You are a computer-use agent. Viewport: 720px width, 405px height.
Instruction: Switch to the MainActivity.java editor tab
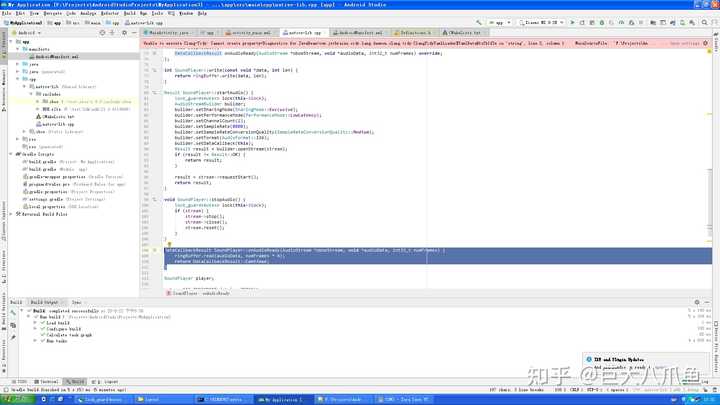(166, 33)
